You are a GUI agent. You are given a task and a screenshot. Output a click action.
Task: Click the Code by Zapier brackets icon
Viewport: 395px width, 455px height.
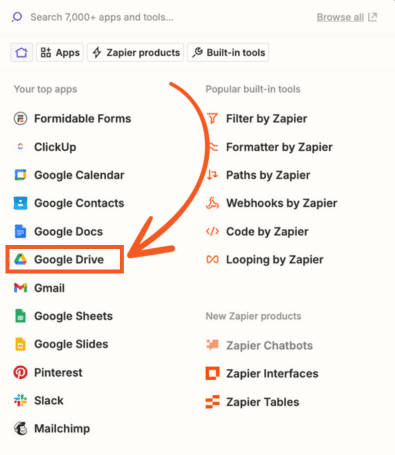click(212, 231)
